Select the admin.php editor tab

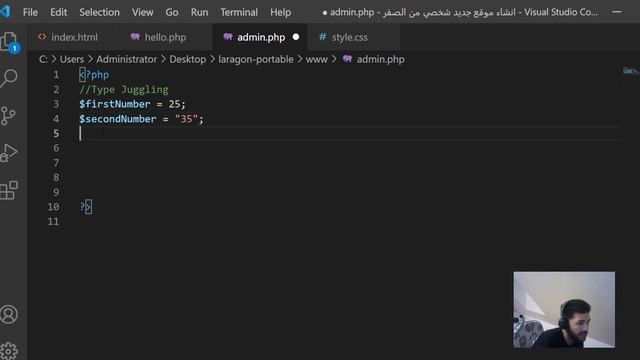[261, 37]
